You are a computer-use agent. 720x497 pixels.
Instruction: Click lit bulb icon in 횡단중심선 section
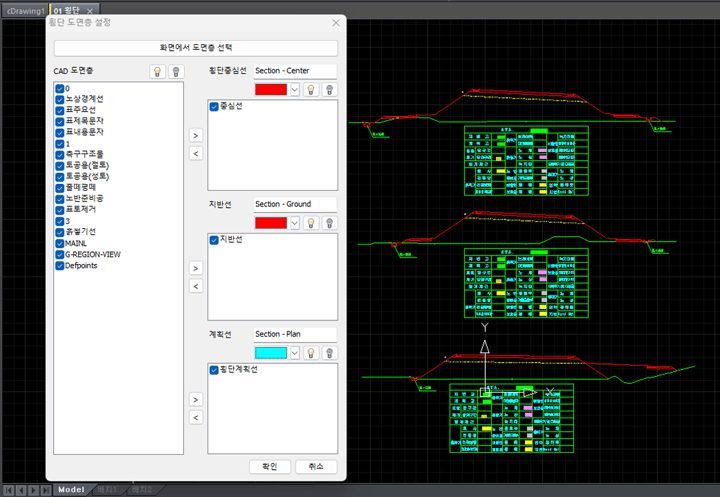[x=311, y=90]
